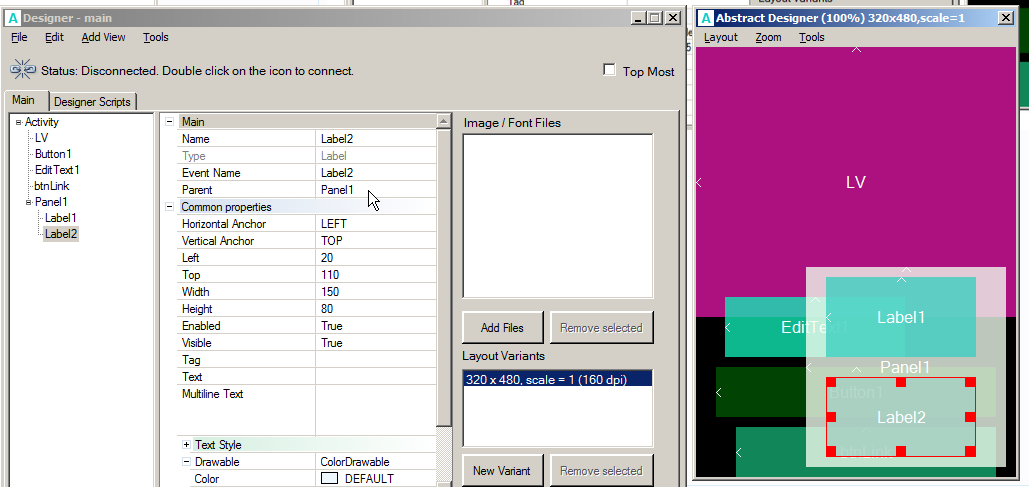Open the Zoom menu in Abstract Designer
This screenshot has height=487, width=1029.
[x=768, y=37]
